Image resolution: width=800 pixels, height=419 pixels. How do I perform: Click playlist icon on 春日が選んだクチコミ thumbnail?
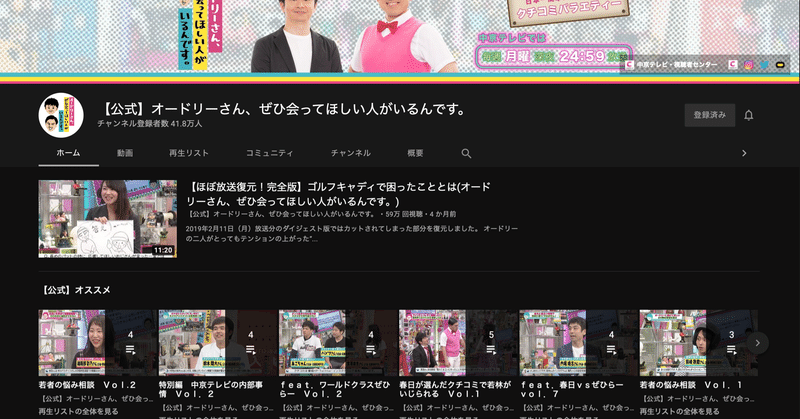click(491, 350)
